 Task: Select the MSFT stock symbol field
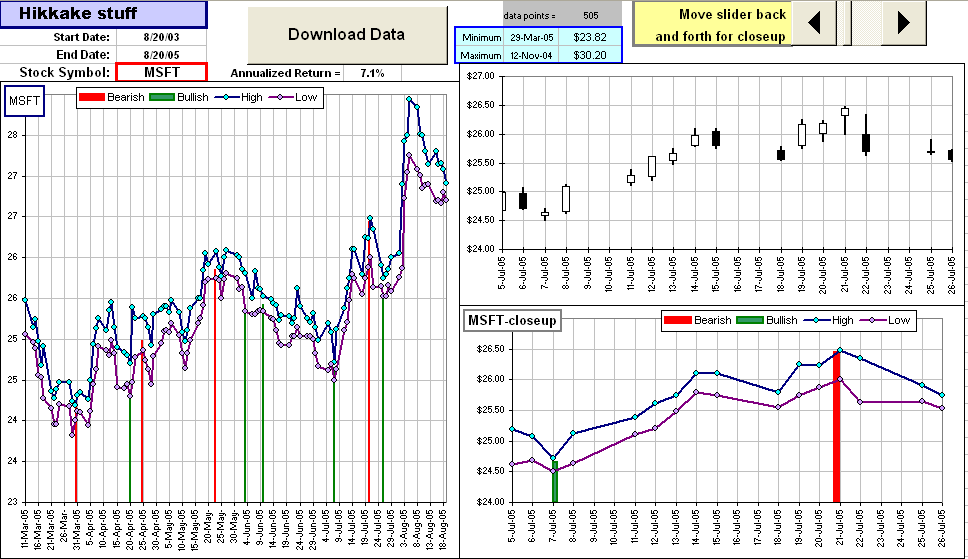pyautogui.click(x=161, y=72)
